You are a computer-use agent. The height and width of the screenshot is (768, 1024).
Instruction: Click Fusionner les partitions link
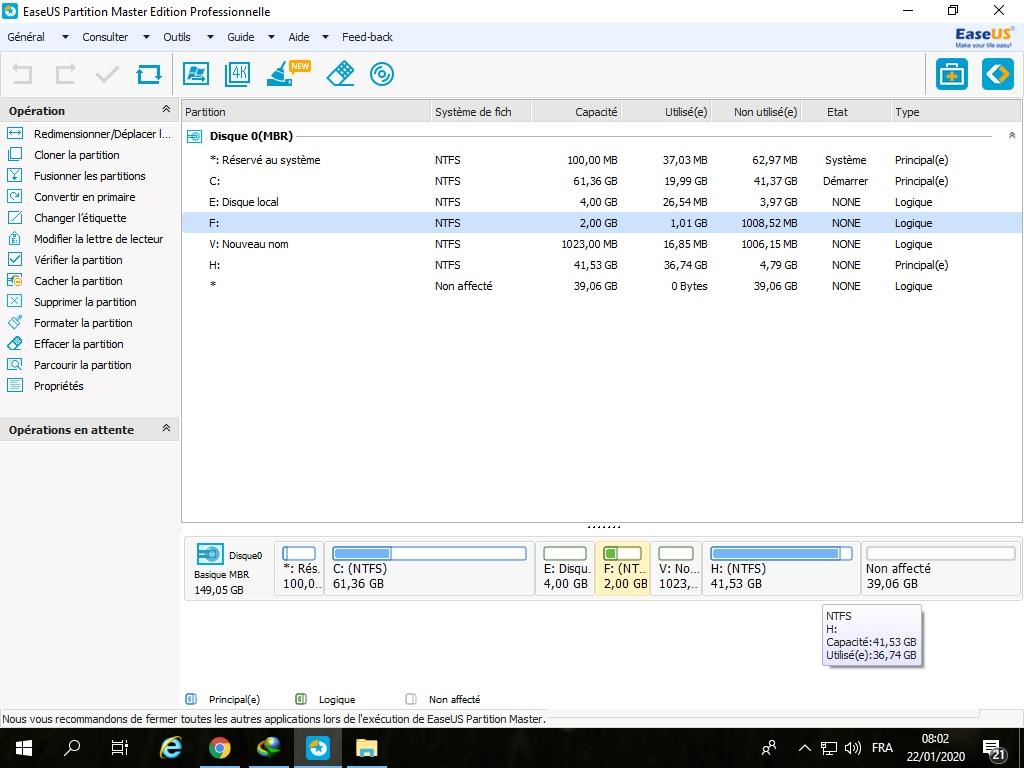(x=89, y=176)
